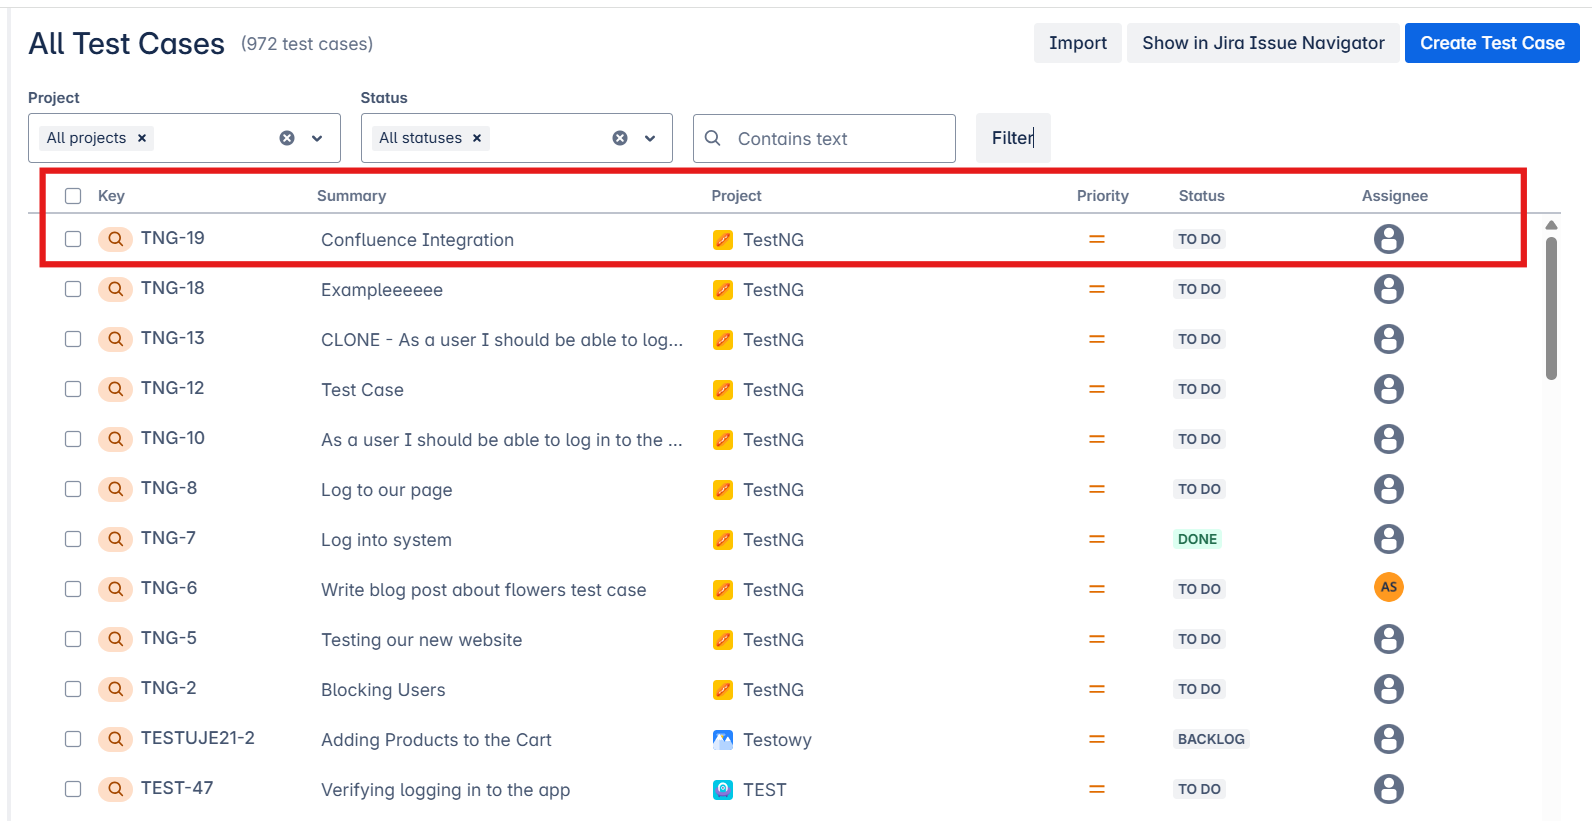Open BACKLOG status lozenge for TESTUJE21-2
The image size is (1592, 821).
point(1211,739)
